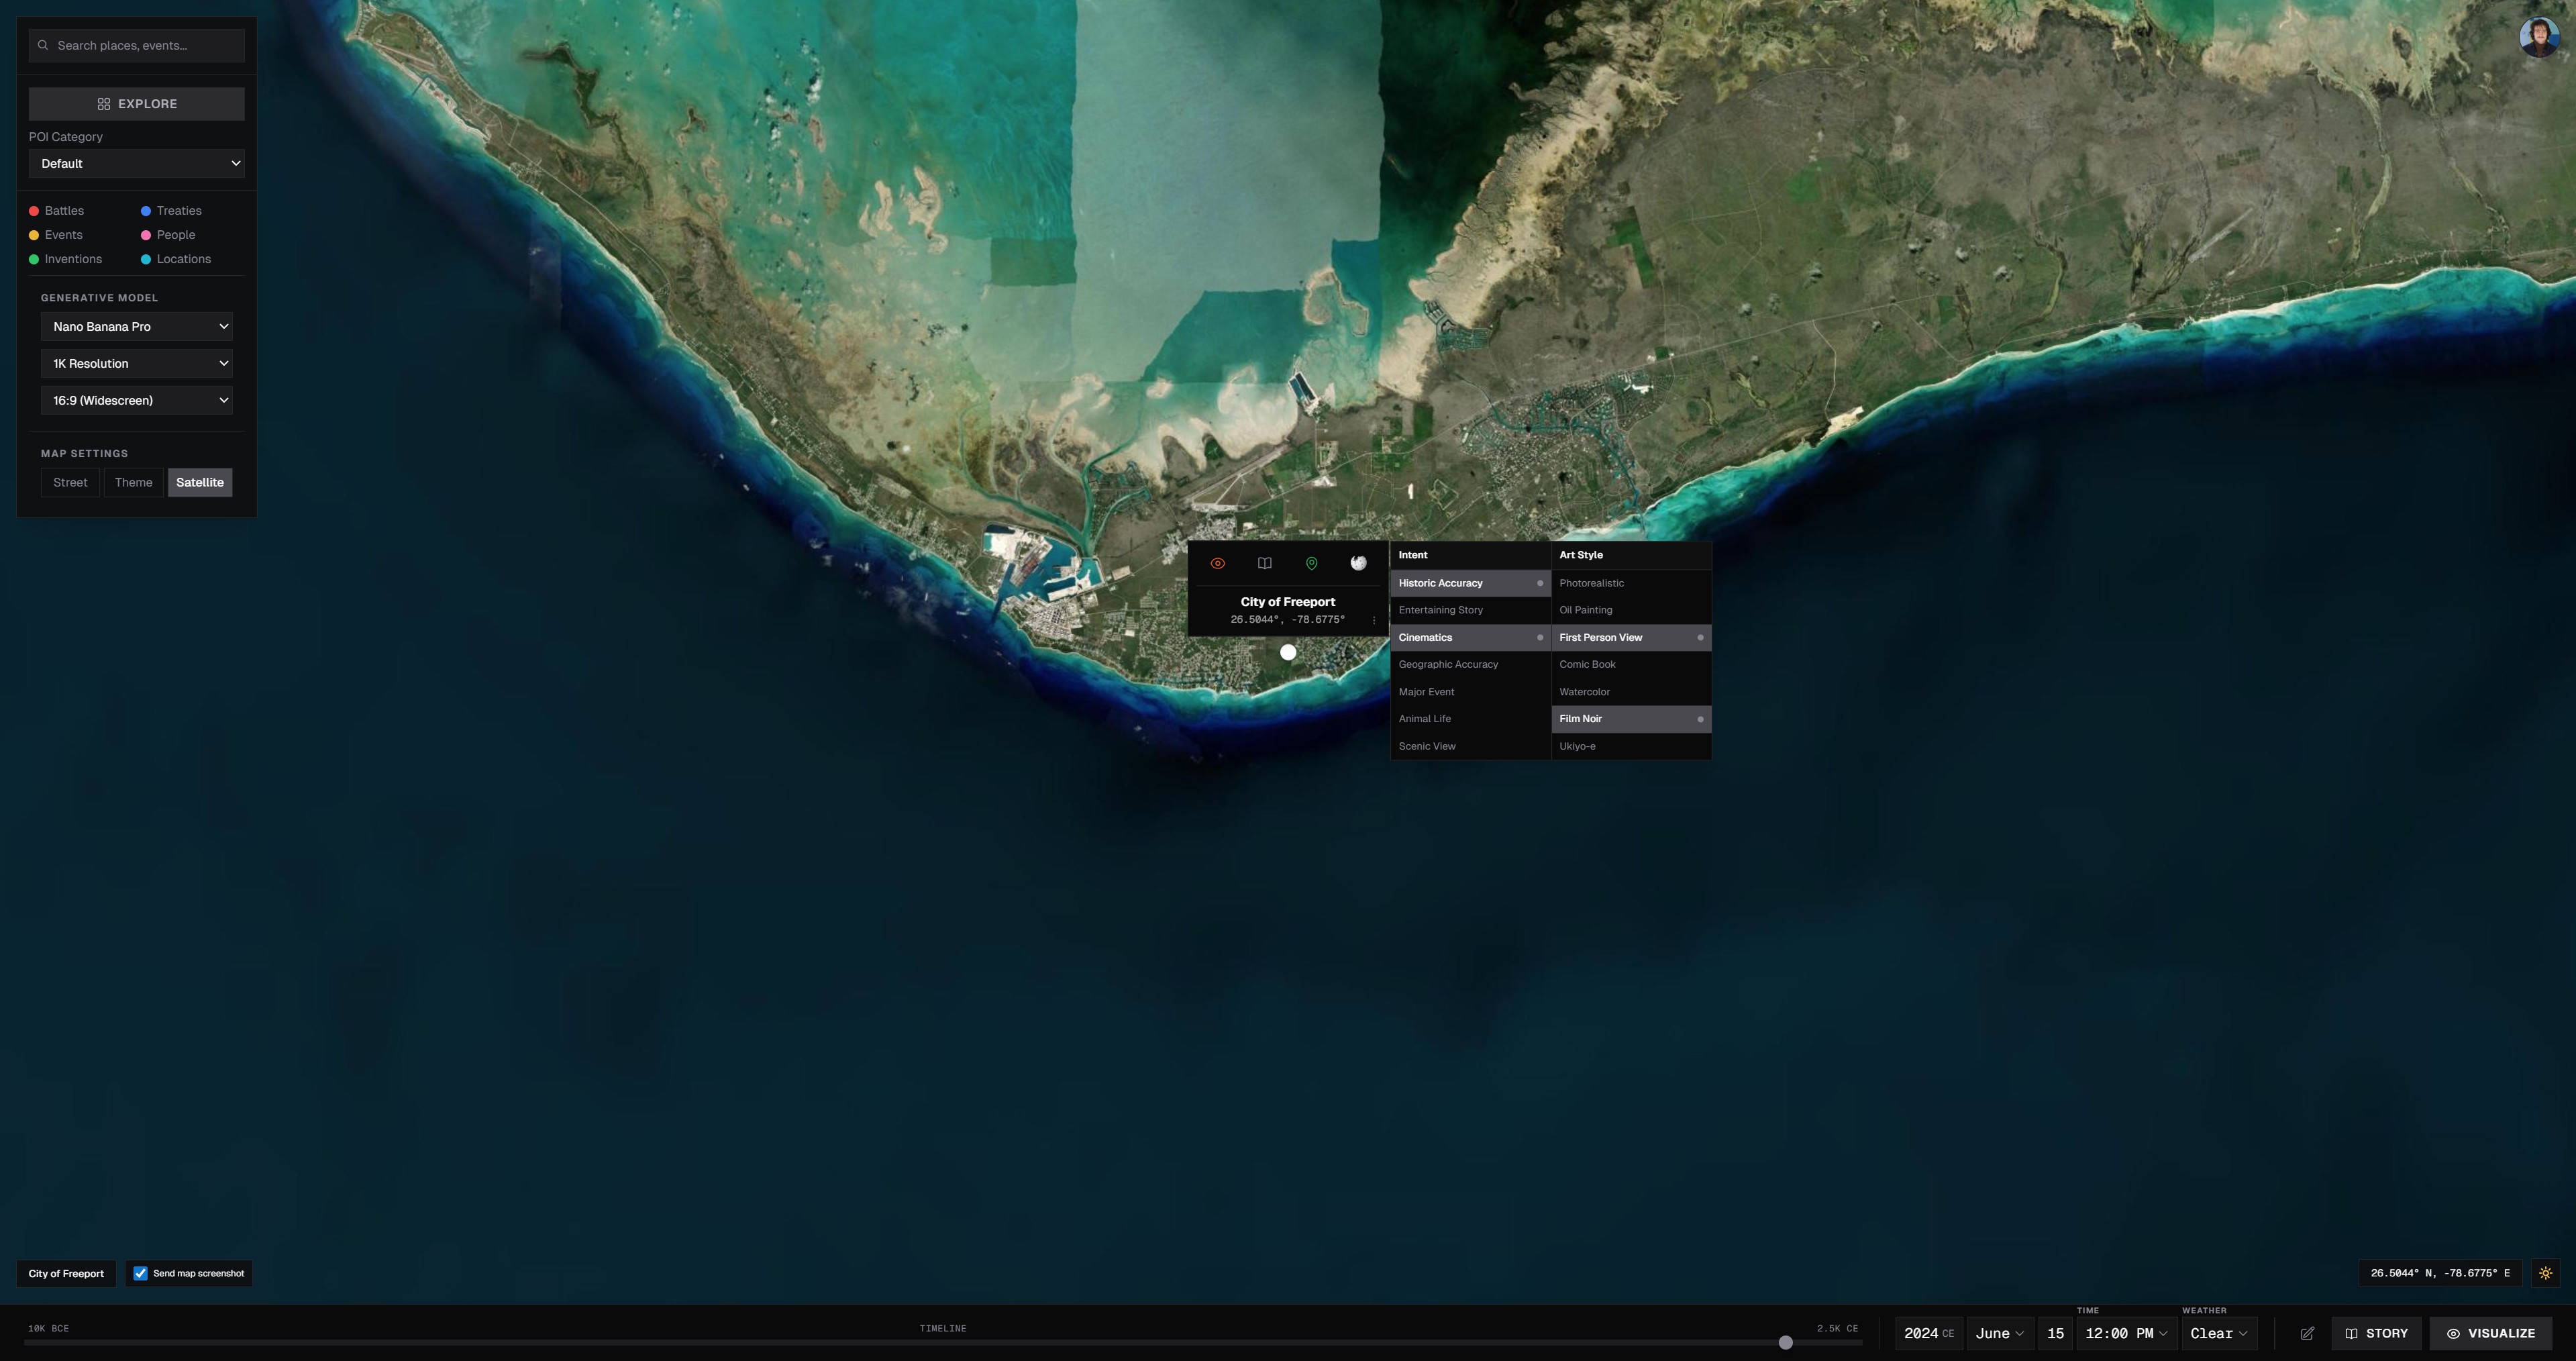Focus the Search places, events field
The width and height of the screenshot is (2576, 1361).
(x=145, y=45)
